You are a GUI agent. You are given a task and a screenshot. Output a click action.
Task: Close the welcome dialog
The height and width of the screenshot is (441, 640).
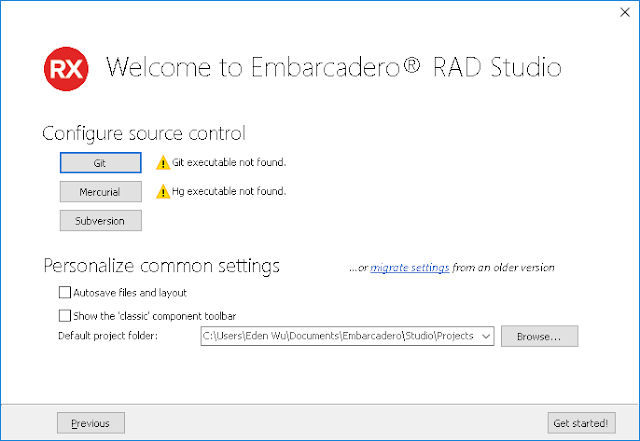coord(625,12)
